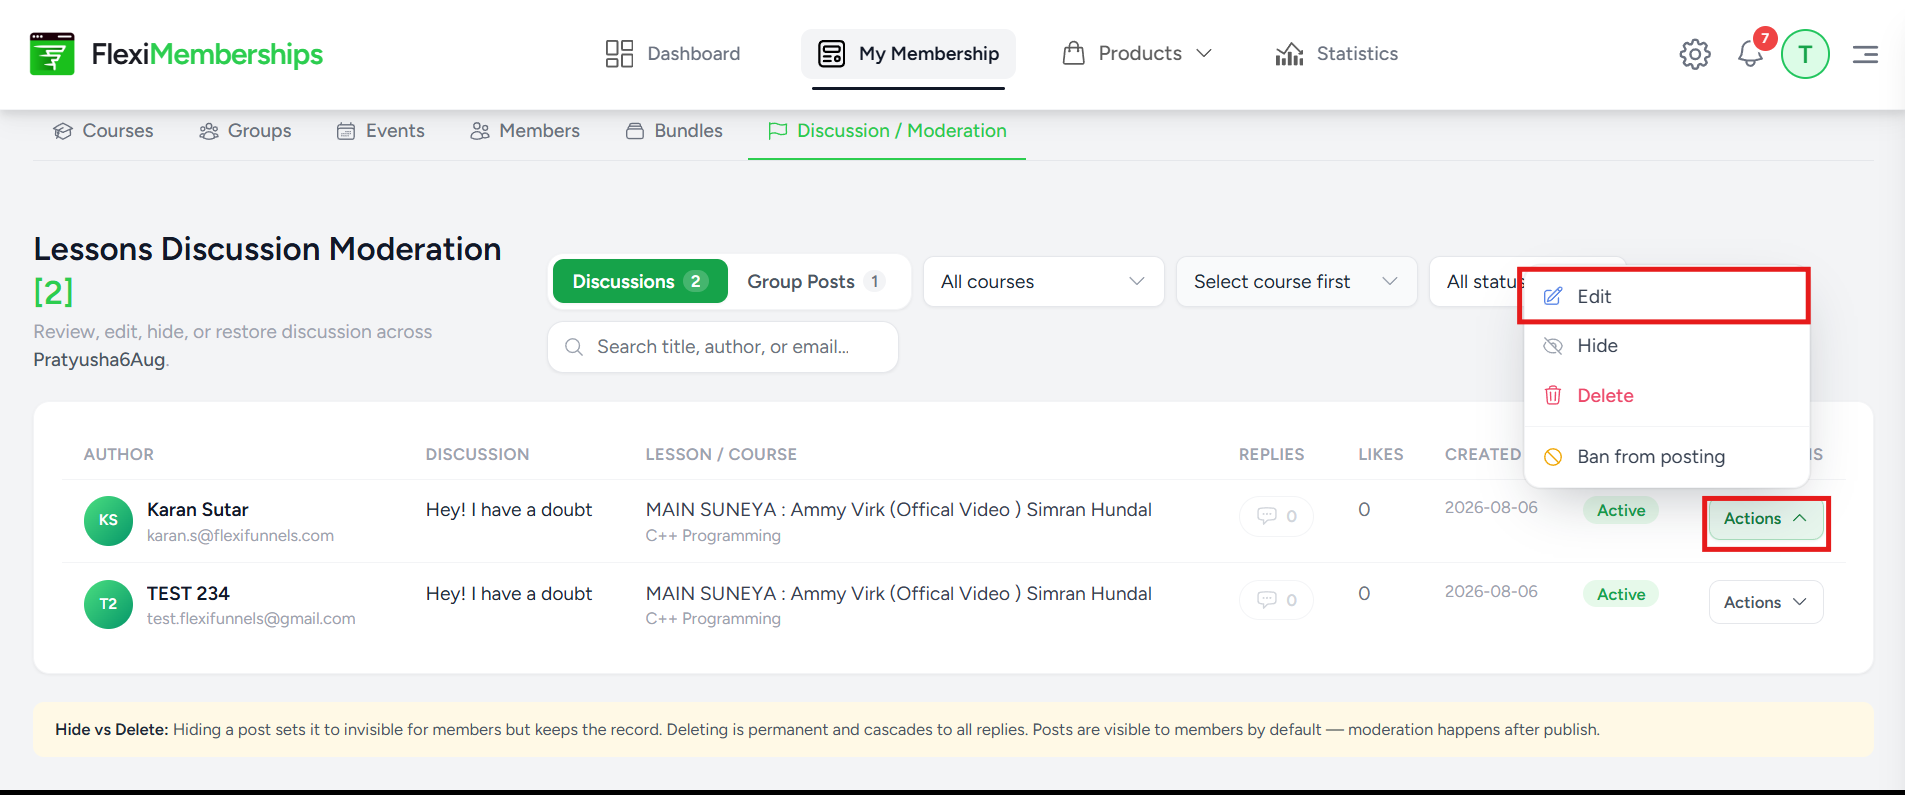
Task: Click the search magnifier icon
Action: (574, 347)
